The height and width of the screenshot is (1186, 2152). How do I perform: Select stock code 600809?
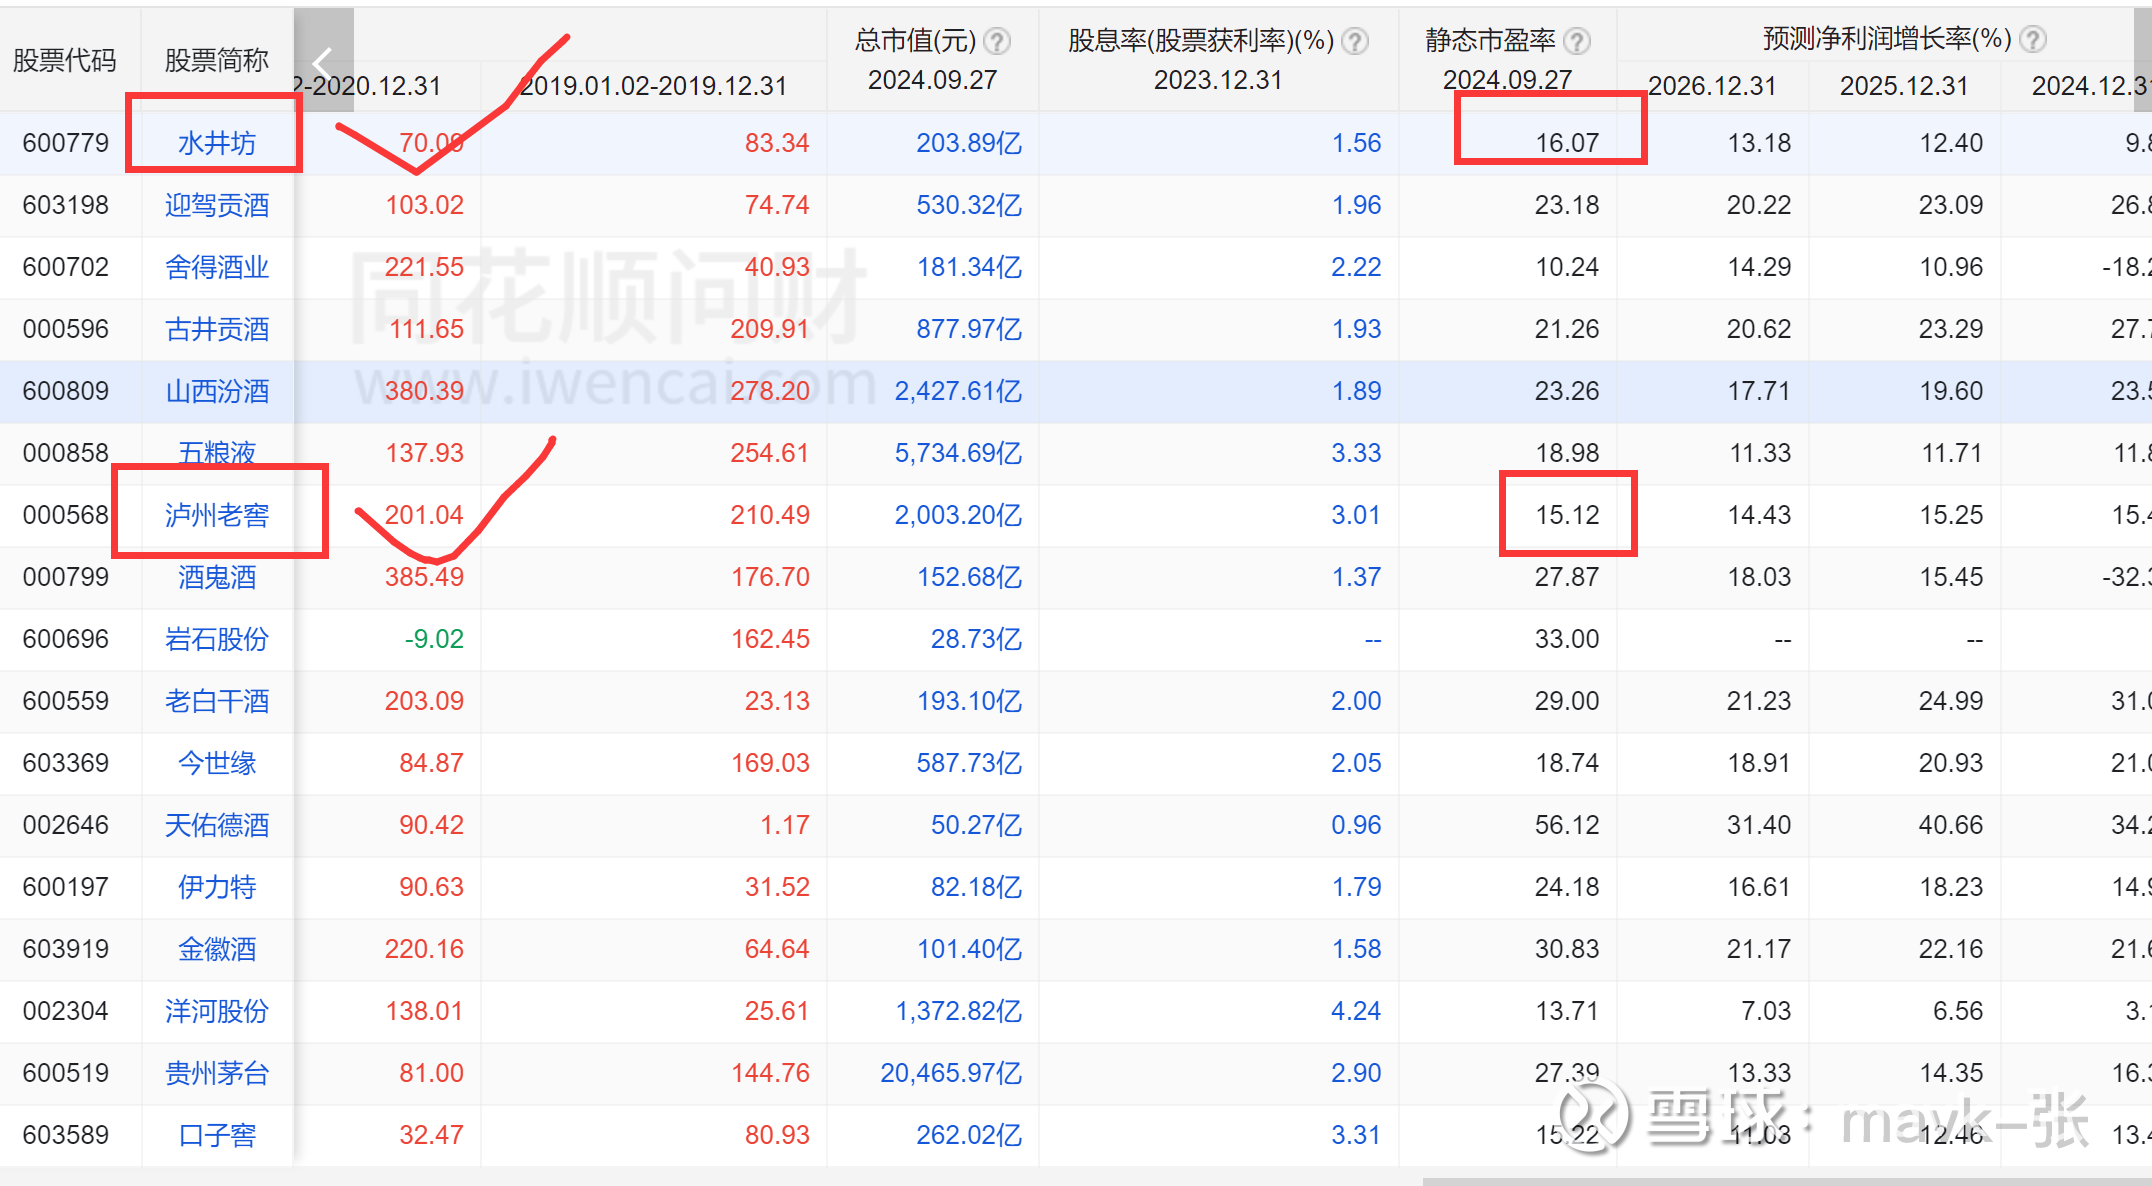pos(66,391)
